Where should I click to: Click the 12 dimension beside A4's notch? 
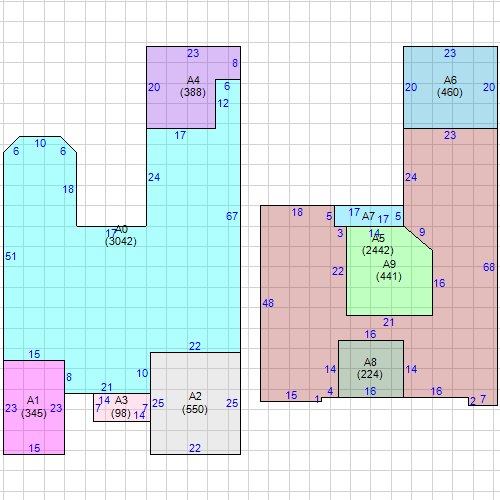223,103
